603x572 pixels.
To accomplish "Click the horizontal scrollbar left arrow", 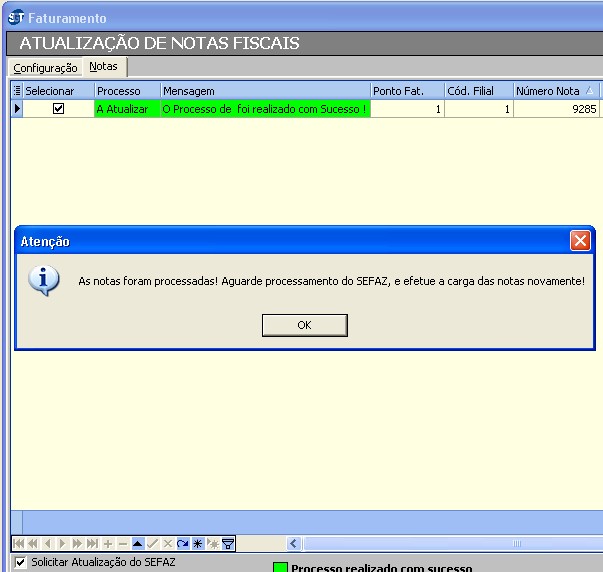I will click(x=294, y=544).
